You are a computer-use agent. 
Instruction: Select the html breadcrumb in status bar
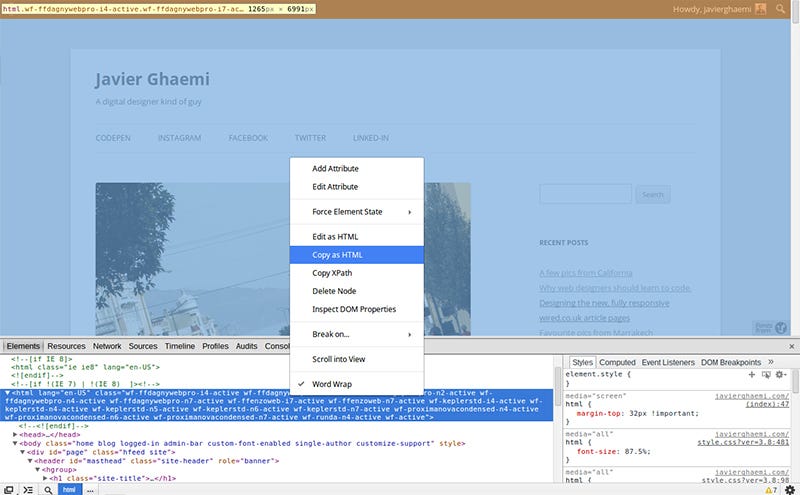click(69, 490)
